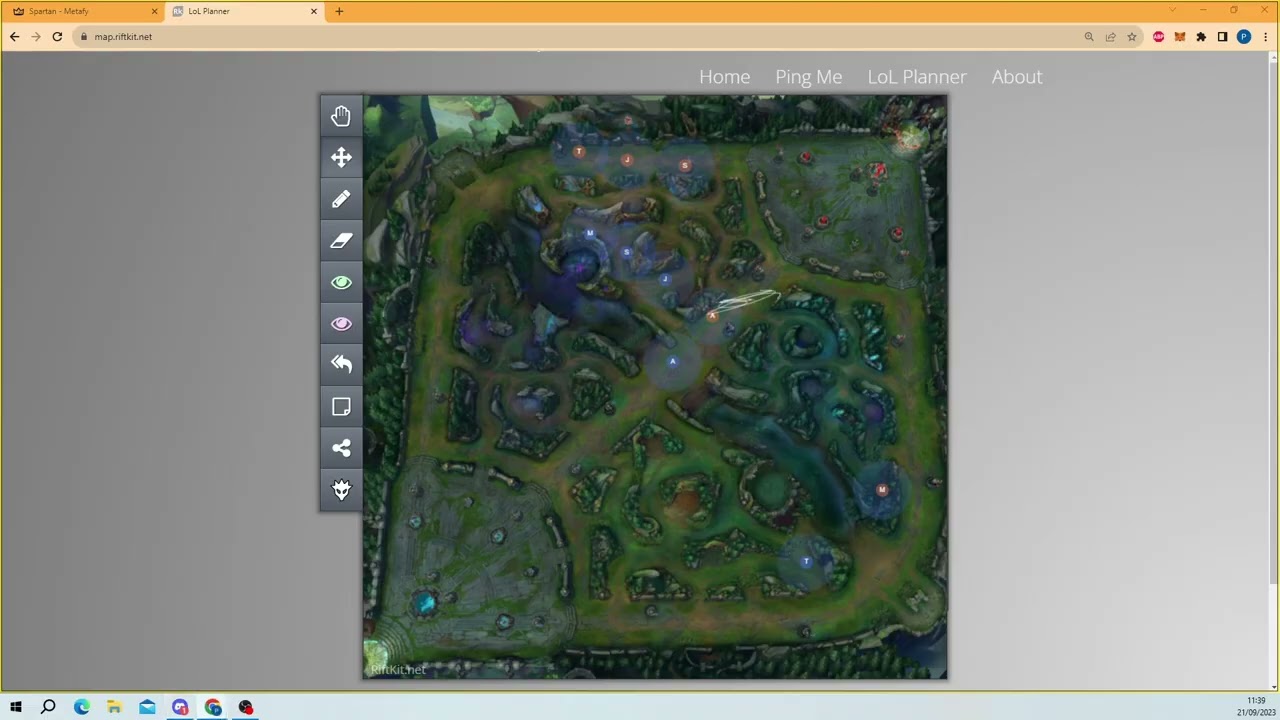Screen dimensions: 1280x720
Task: Select the eraser tool
Action: coord(341,240)
